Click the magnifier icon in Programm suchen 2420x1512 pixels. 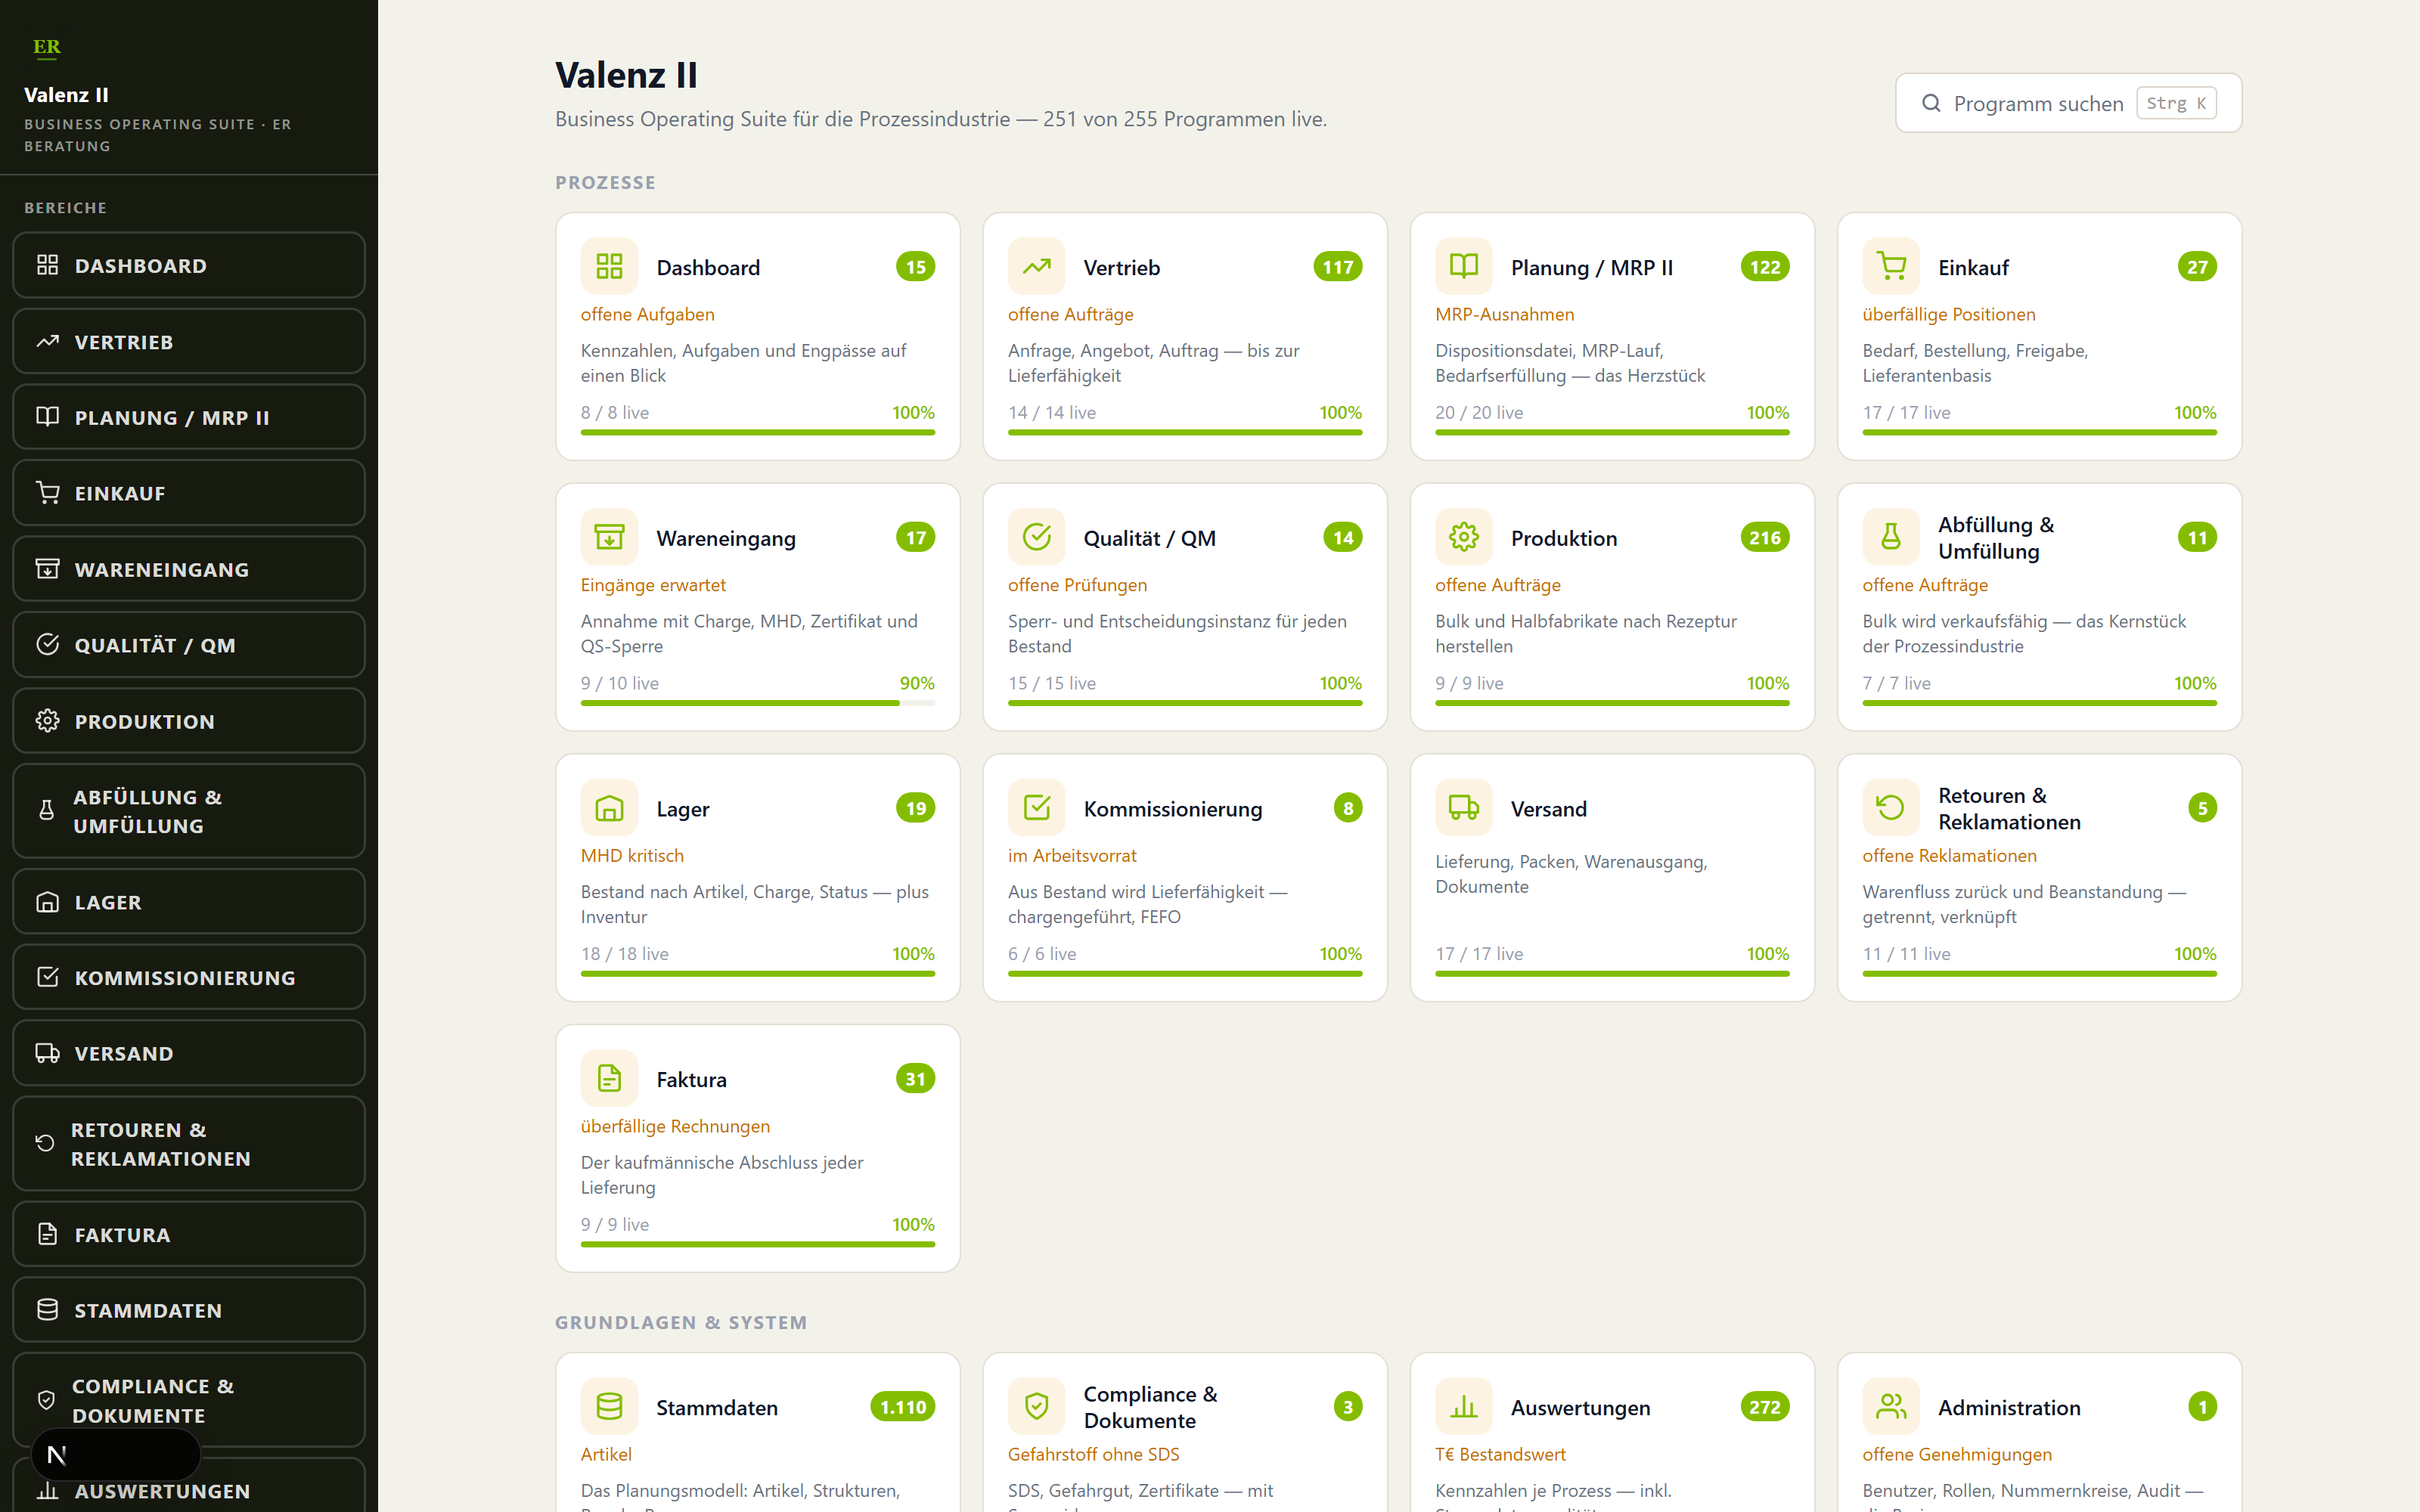(1931, 103)
